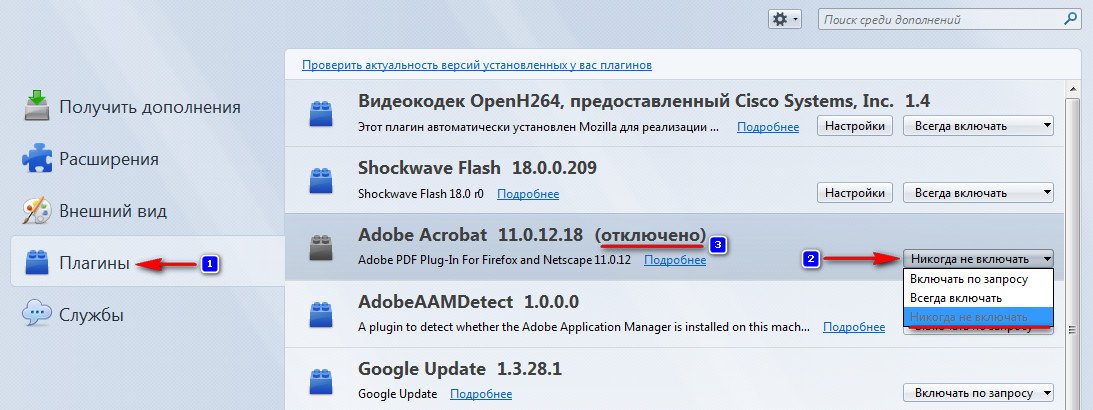Click the add-ons search field
Screen dimensions: 1093x410
pyautogui.click(x=948, y=19)
